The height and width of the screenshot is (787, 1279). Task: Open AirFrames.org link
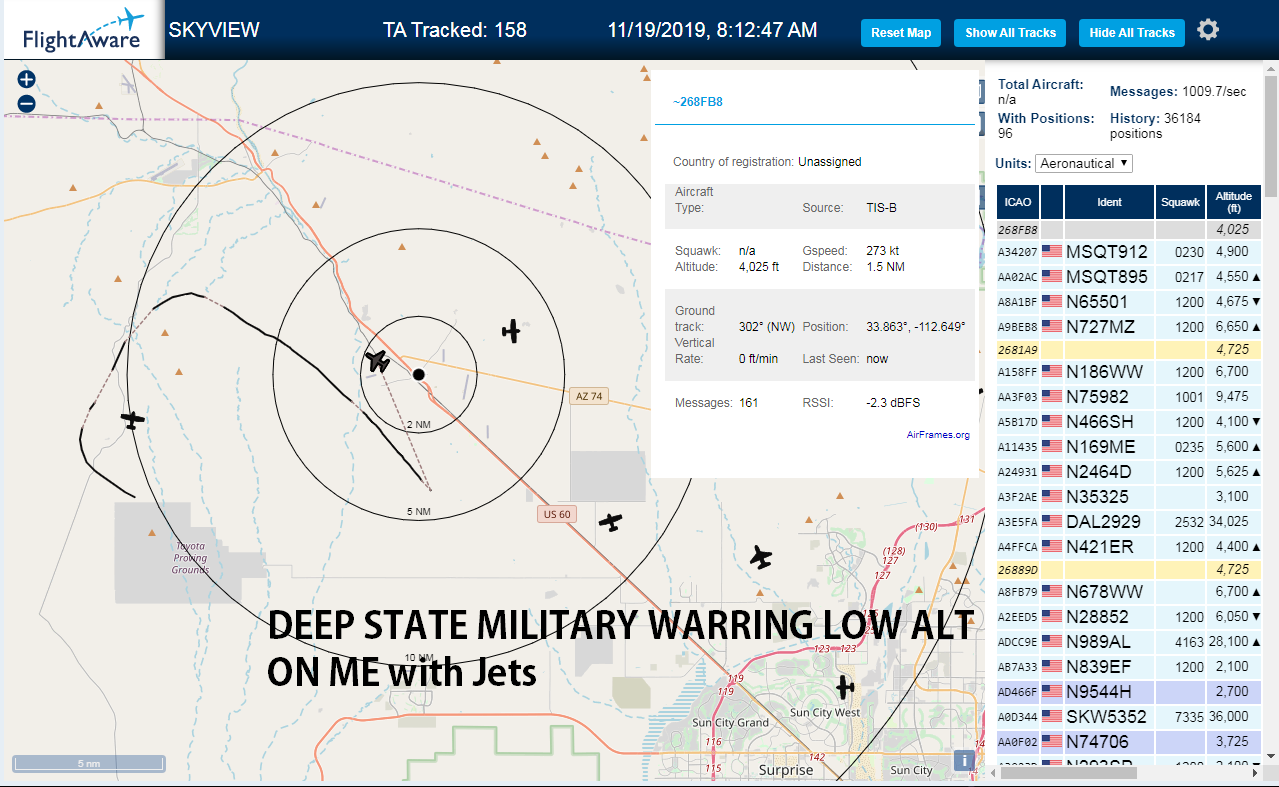coord(938,435)
